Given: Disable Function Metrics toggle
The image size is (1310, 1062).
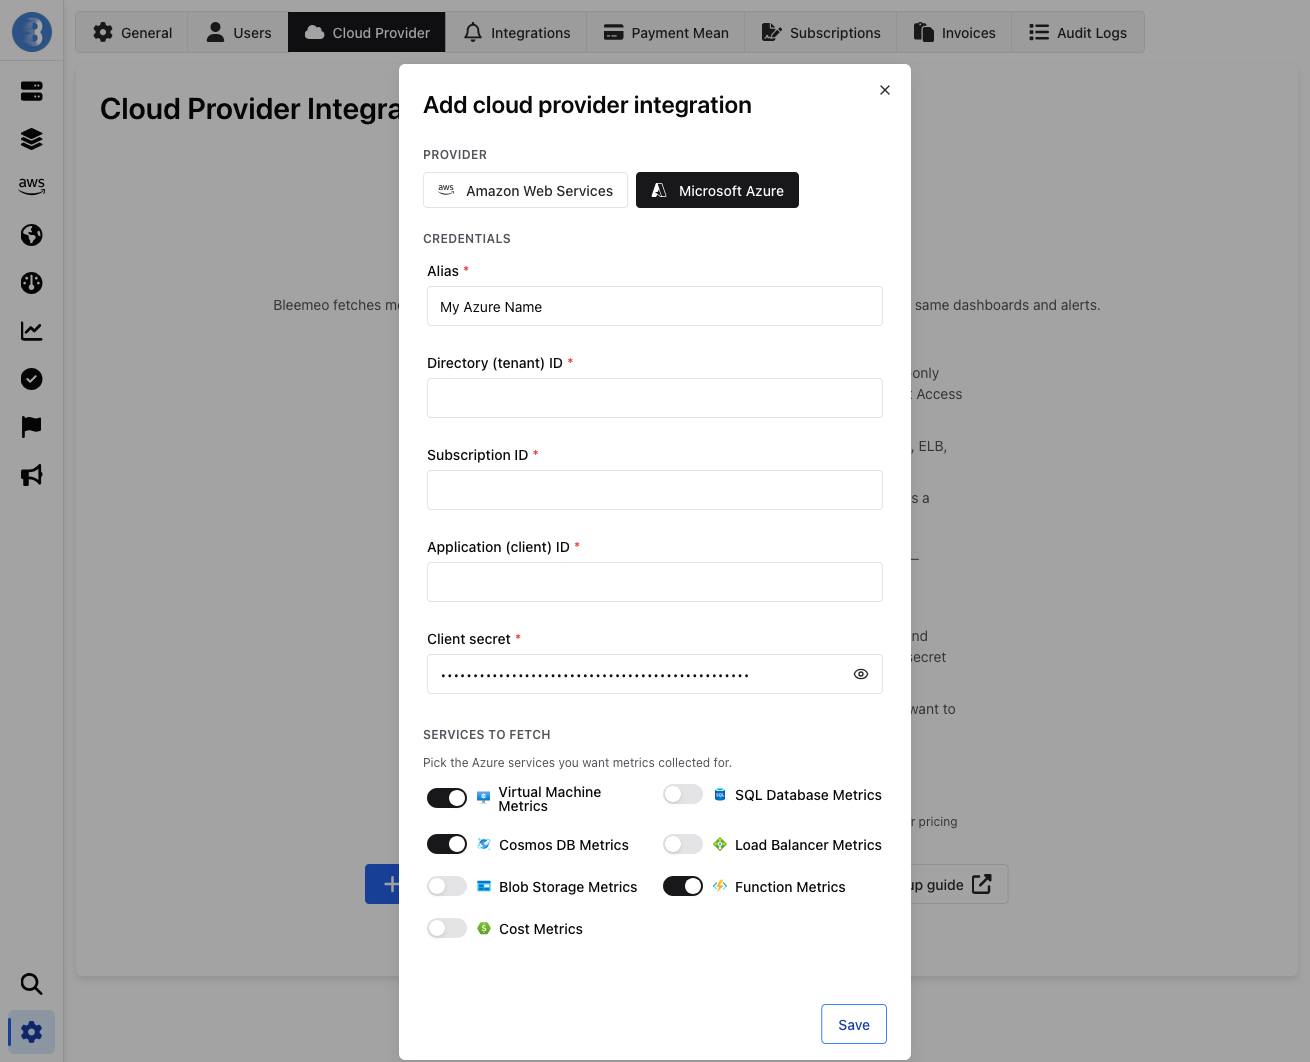Looking at the screenshot, I should [x=683, y=886].
